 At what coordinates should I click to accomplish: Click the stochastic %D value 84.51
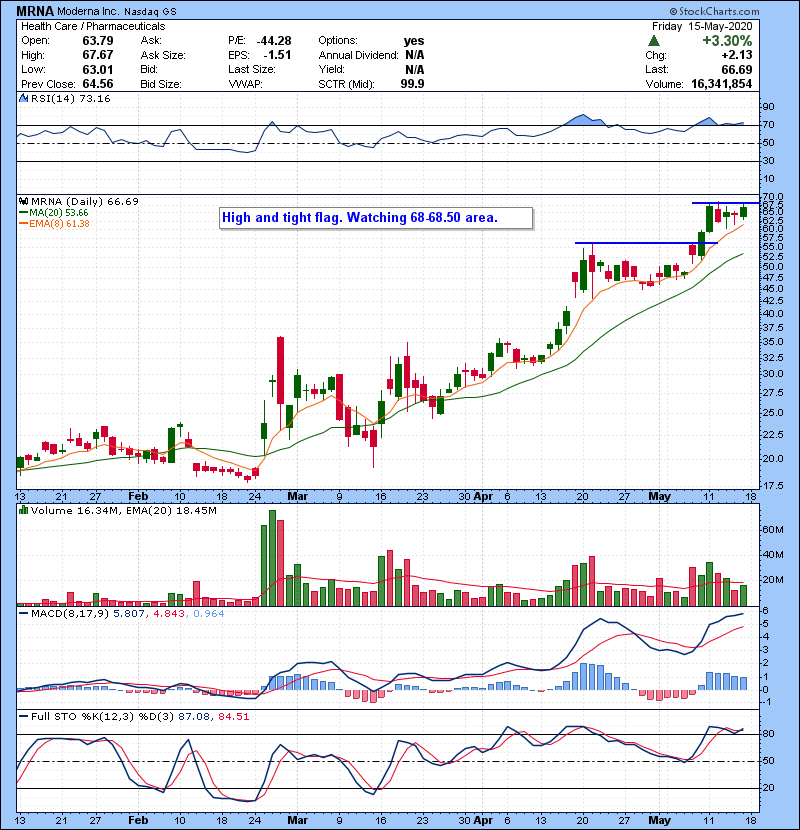click(233, 716)
